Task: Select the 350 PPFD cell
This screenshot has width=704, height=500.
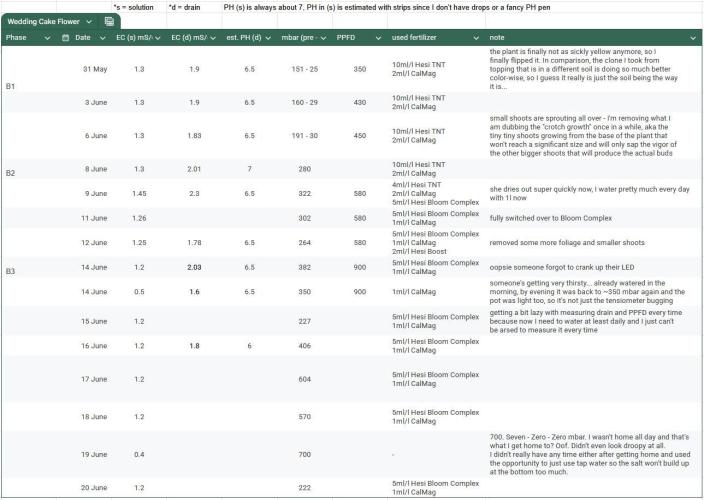Action: coord(360,69)
